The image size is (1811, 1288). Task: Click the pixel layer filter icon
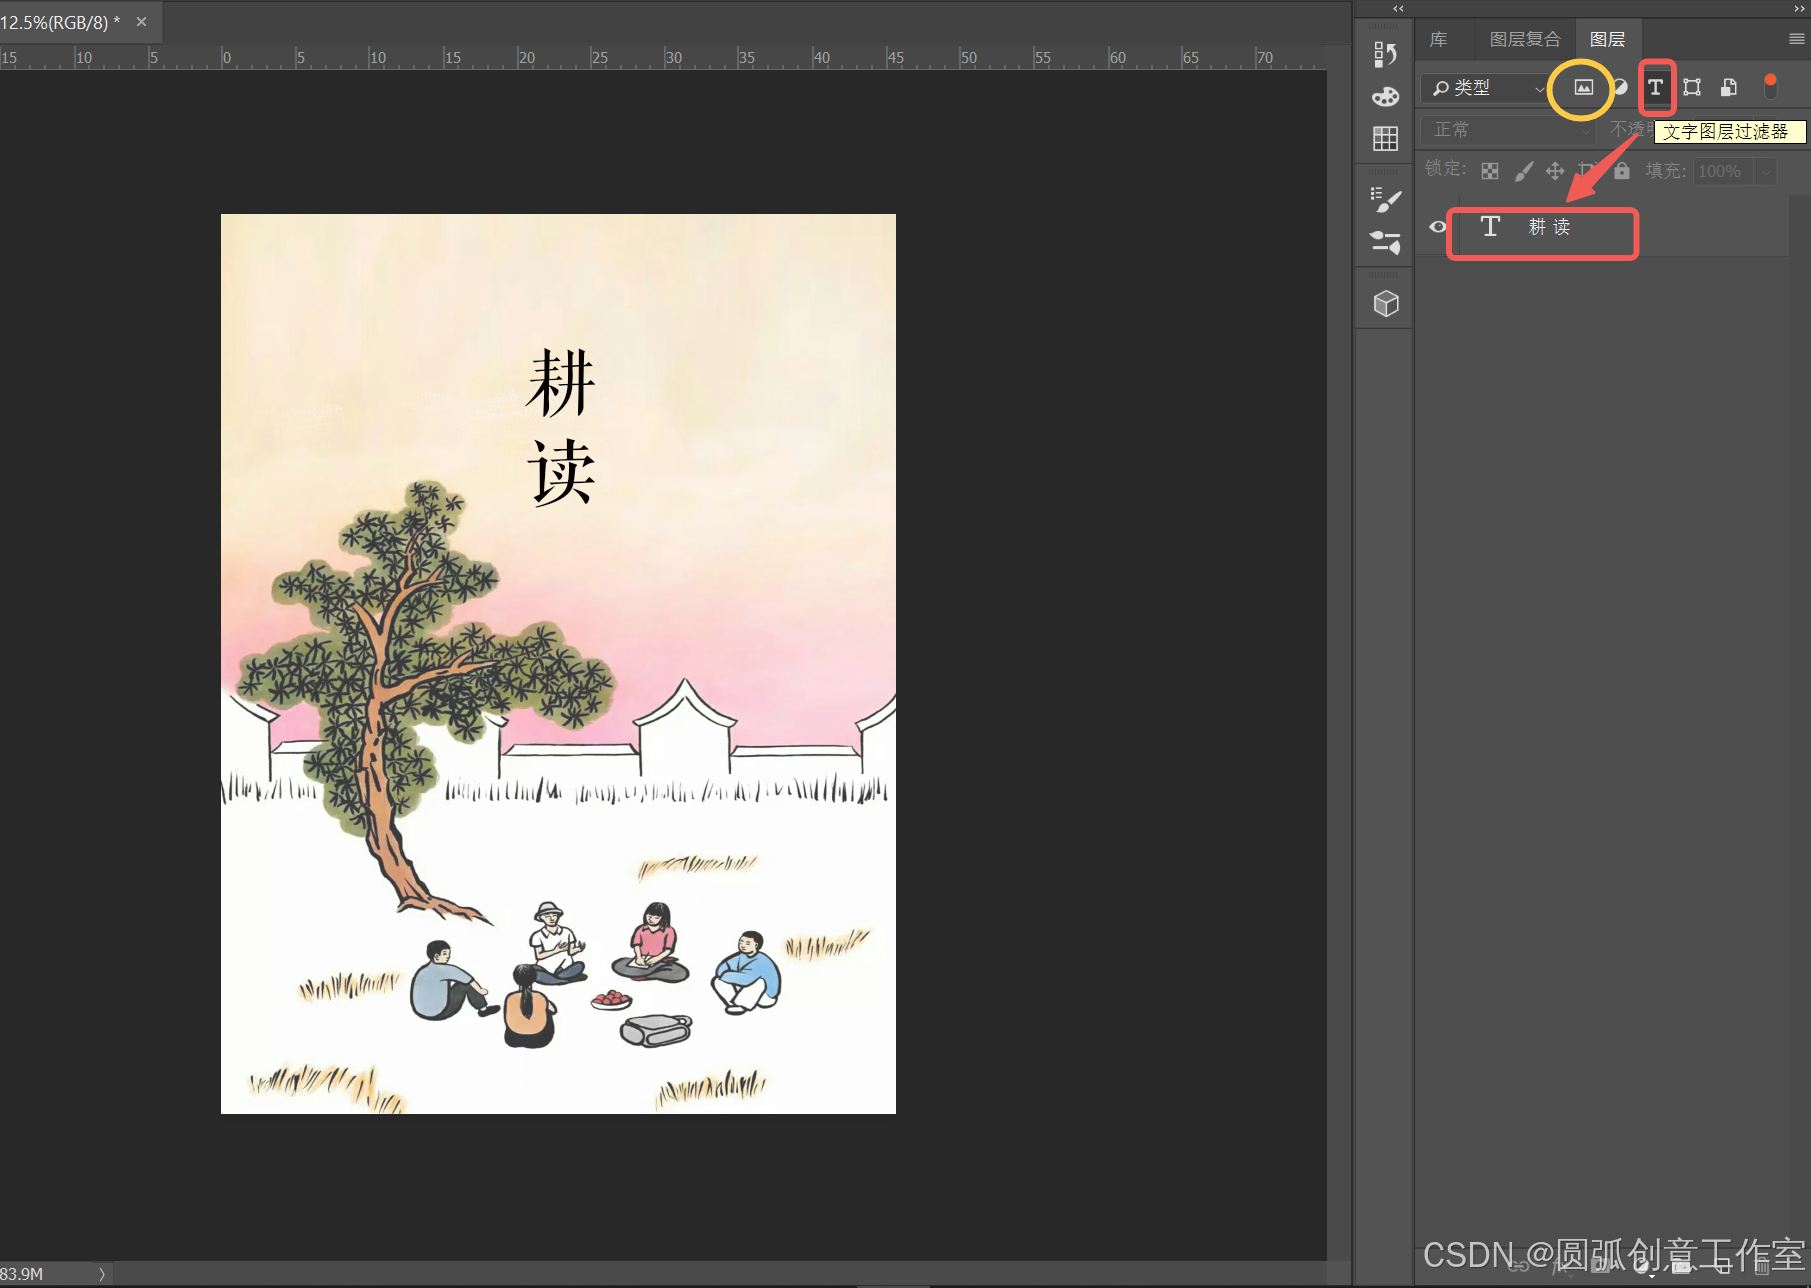click(x=1583, y=87)
